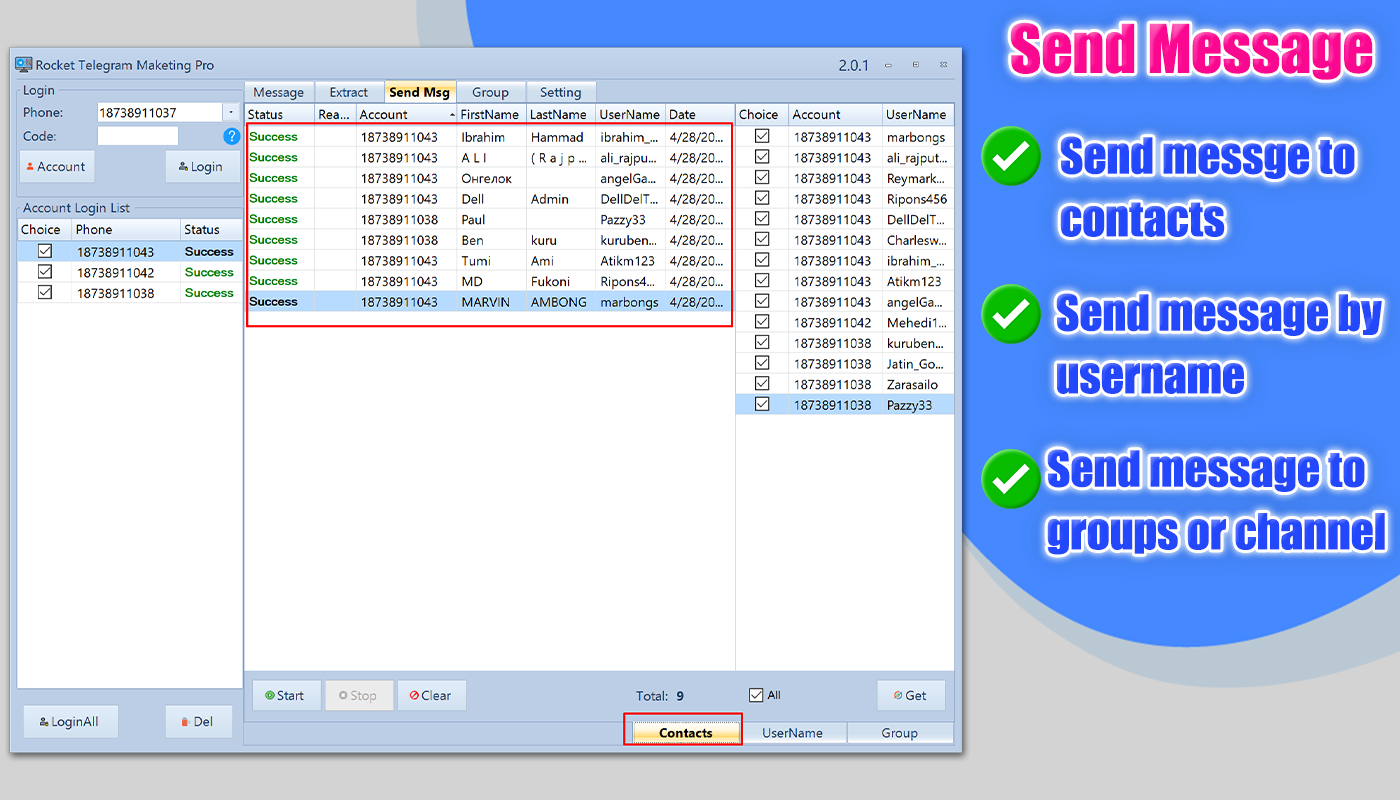Click the Account column sort arrow
Image resolution: width=1400 pixels, height=800 pixels.
pyautogui.click(x=452, y=114)
